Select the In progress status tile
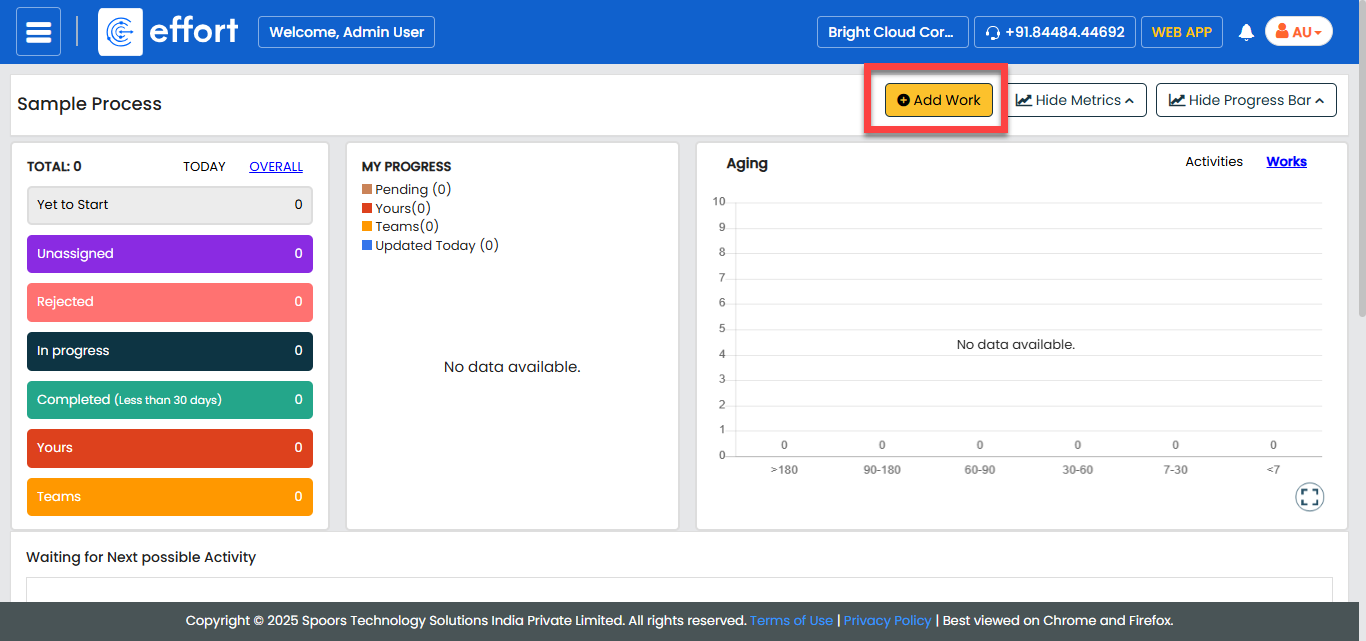The width and height of the screenshot is (1366, 641). click(x=169, y=351)
